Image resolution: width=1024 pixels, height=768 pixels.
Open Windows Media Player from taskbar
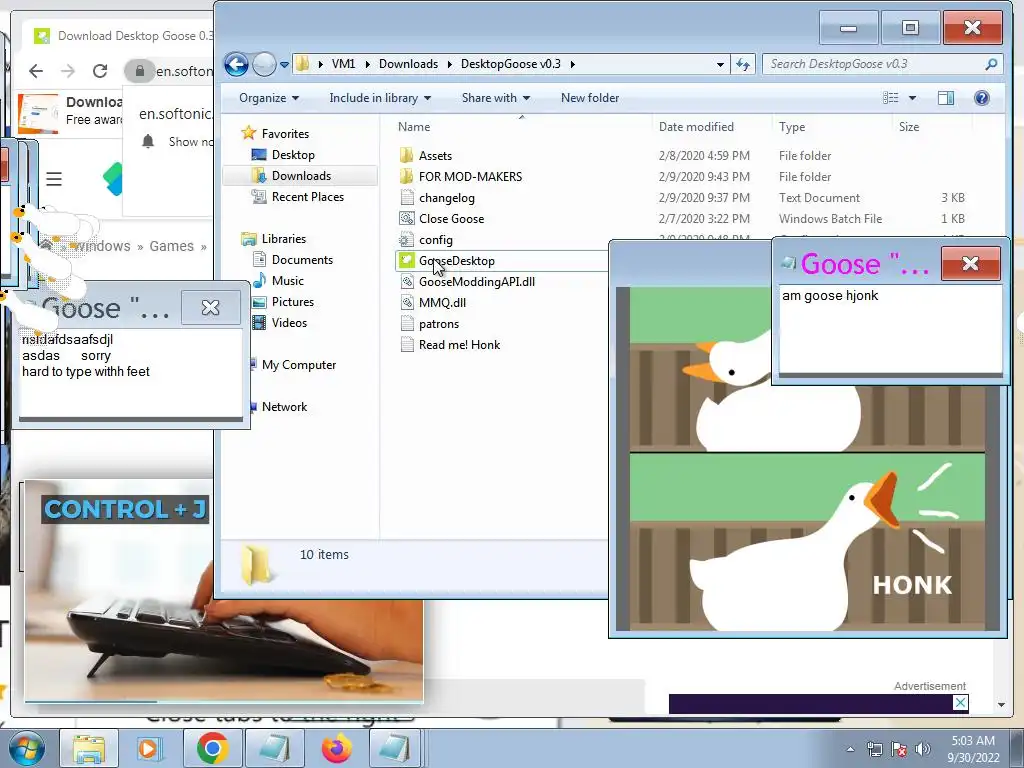[149, 748]
